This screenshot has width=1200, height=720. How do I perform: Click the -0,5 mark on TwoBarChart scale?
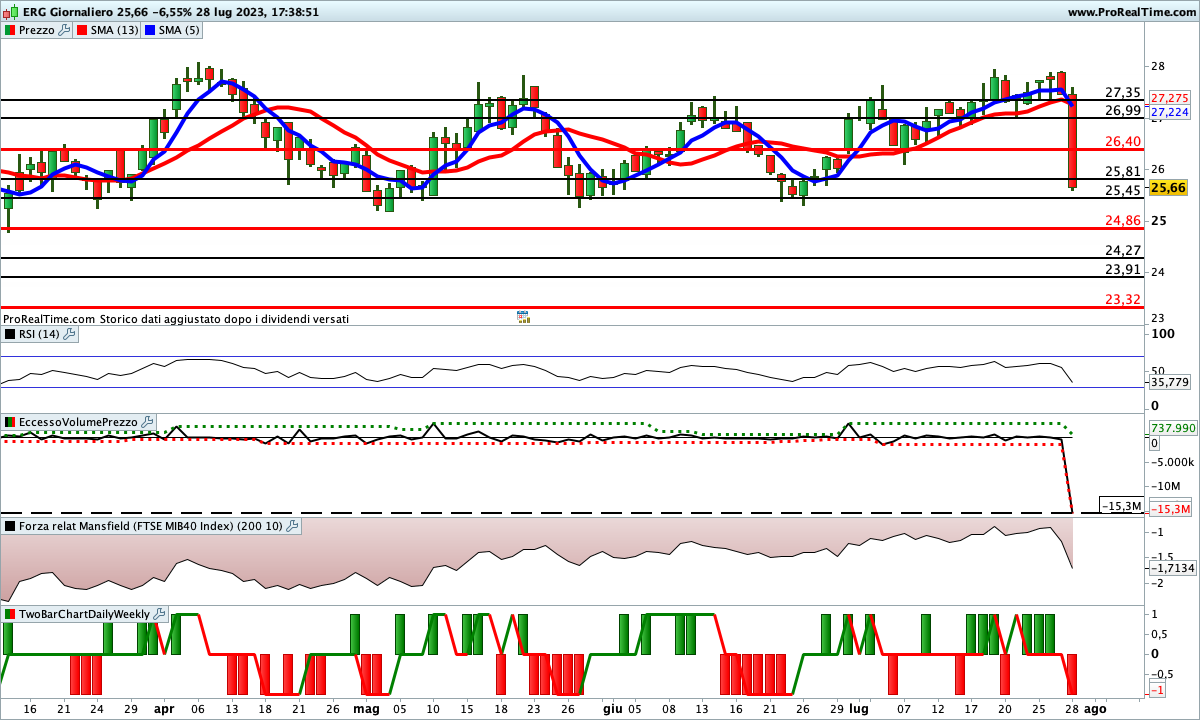(x=1162, y=673)
